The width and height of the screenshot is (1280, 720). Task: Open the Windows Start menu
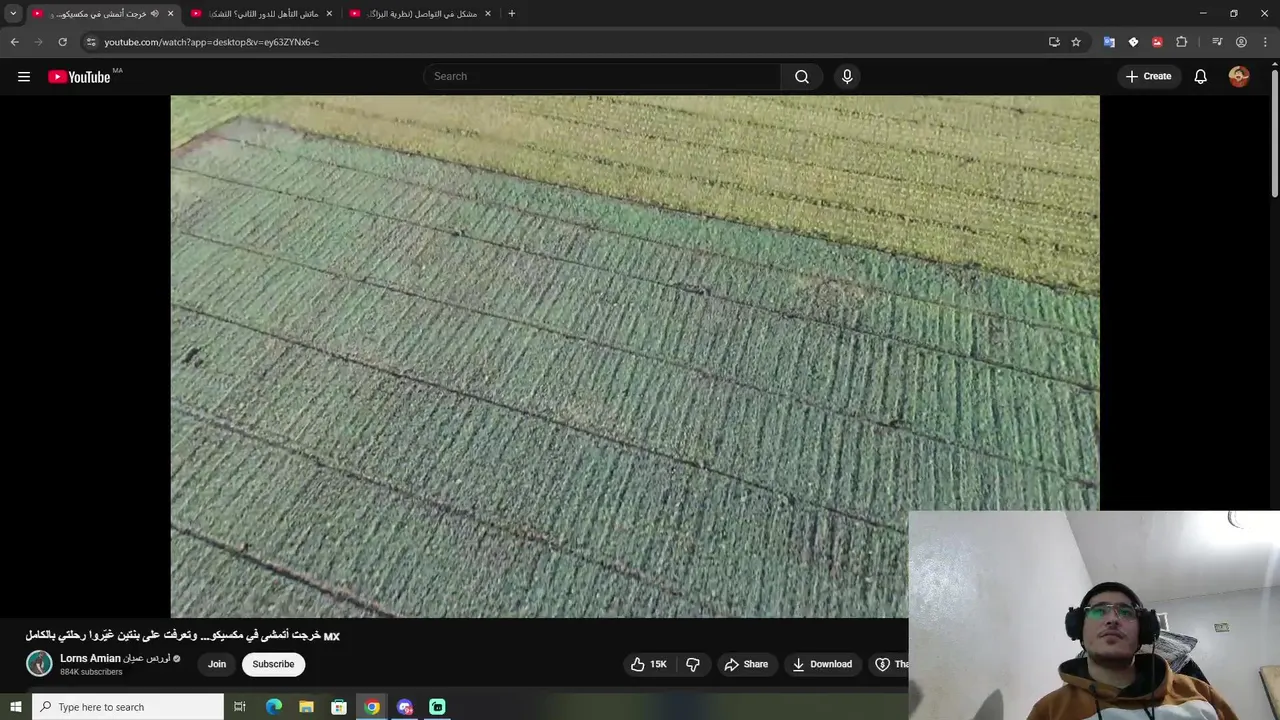[16, 707]
